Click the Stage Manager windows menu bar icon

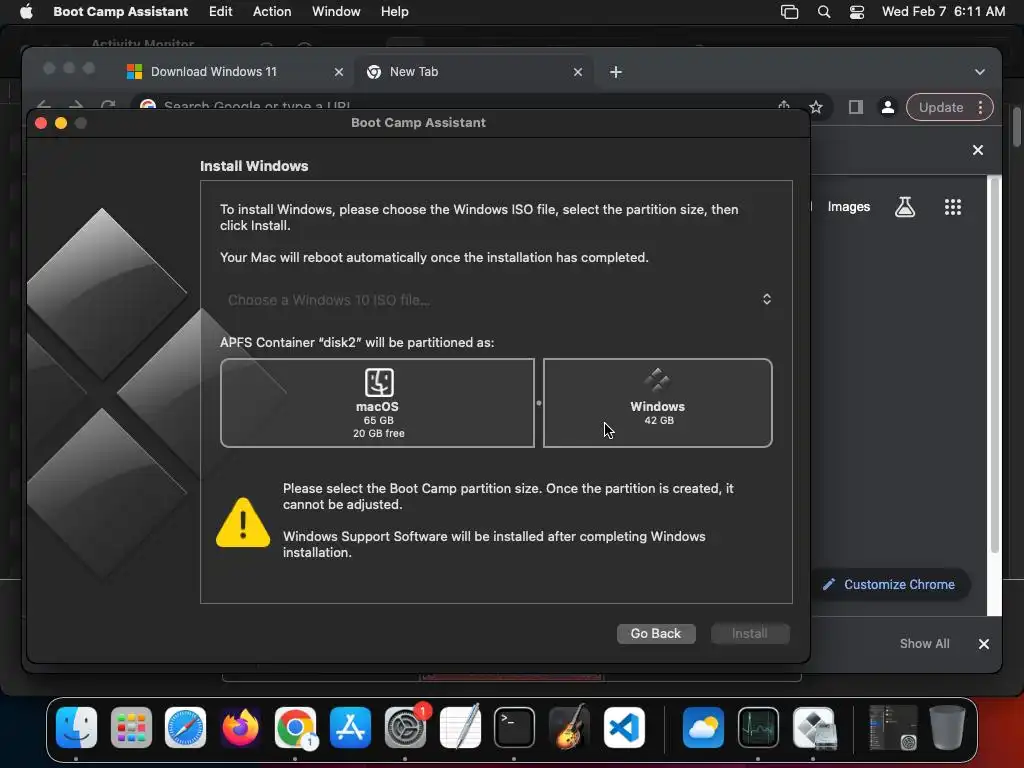789,12
